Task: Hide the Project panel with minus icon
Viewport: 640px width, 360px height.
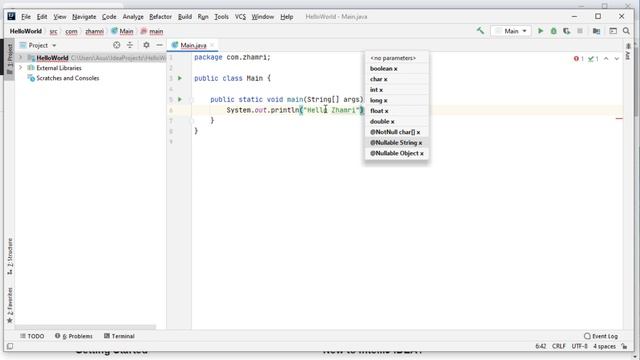Action: click(159, 45)
